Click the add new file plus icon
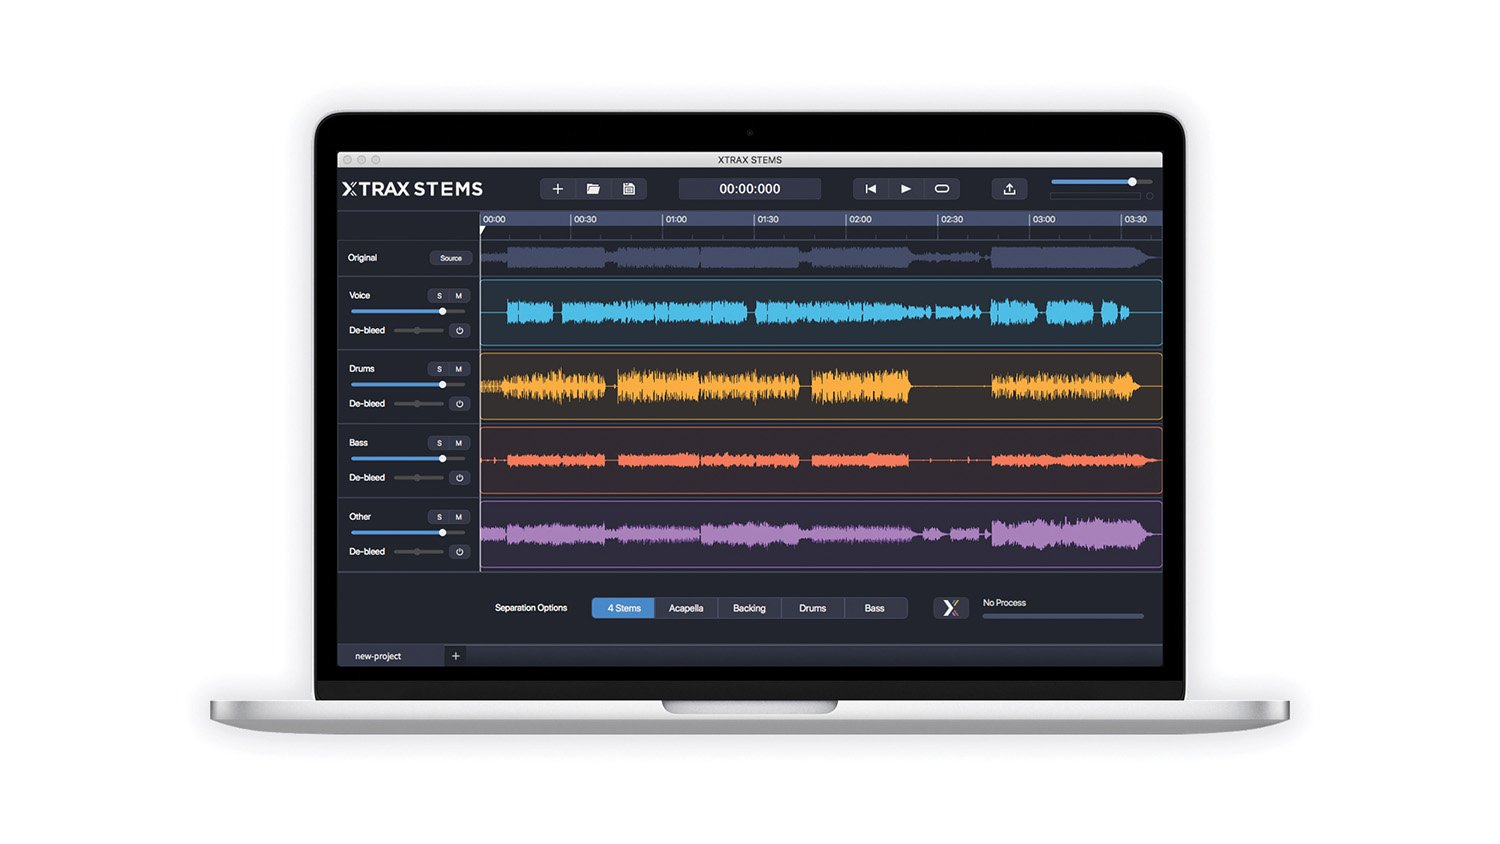 click(558, 189)
